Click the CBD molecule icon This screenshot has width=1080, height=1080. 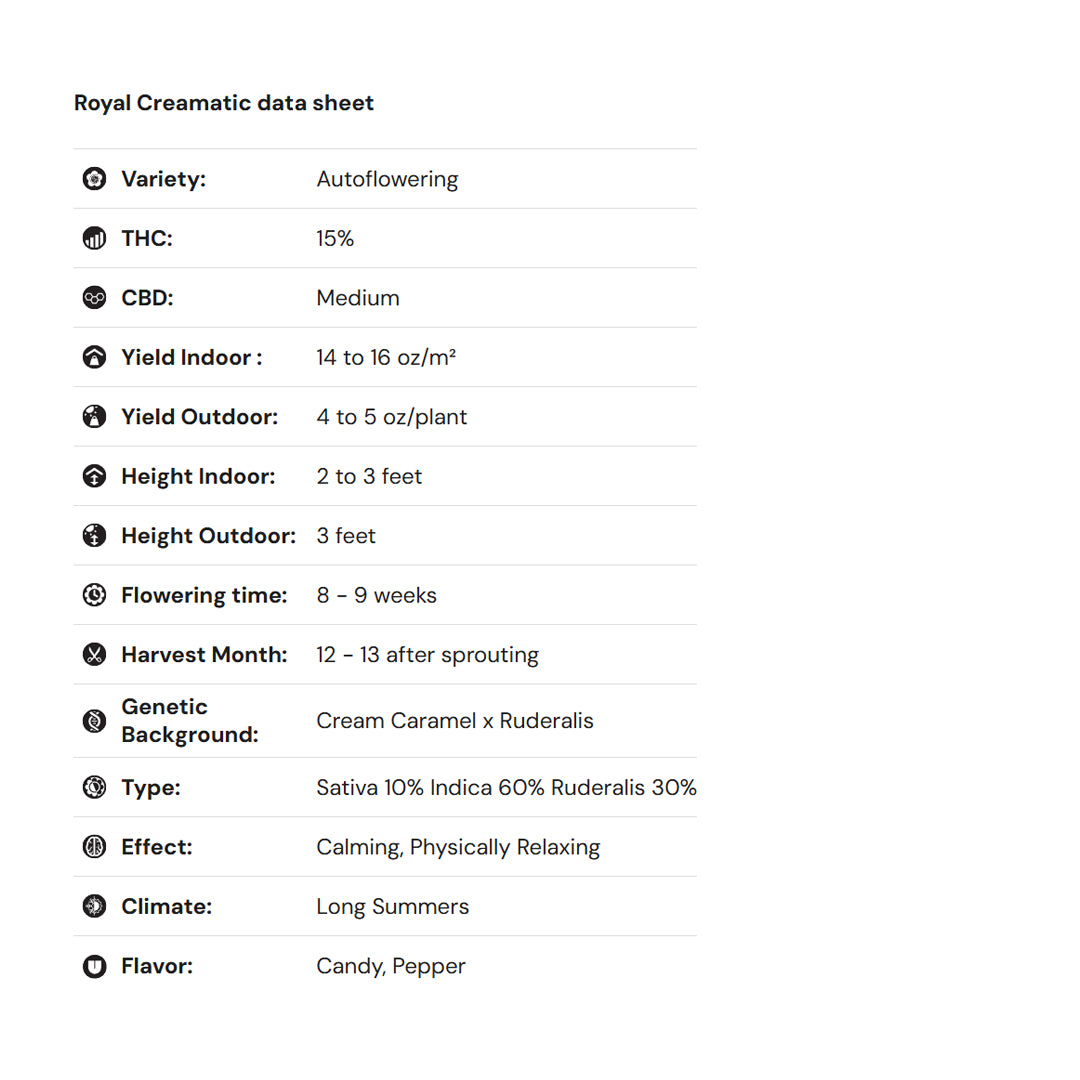94,298
